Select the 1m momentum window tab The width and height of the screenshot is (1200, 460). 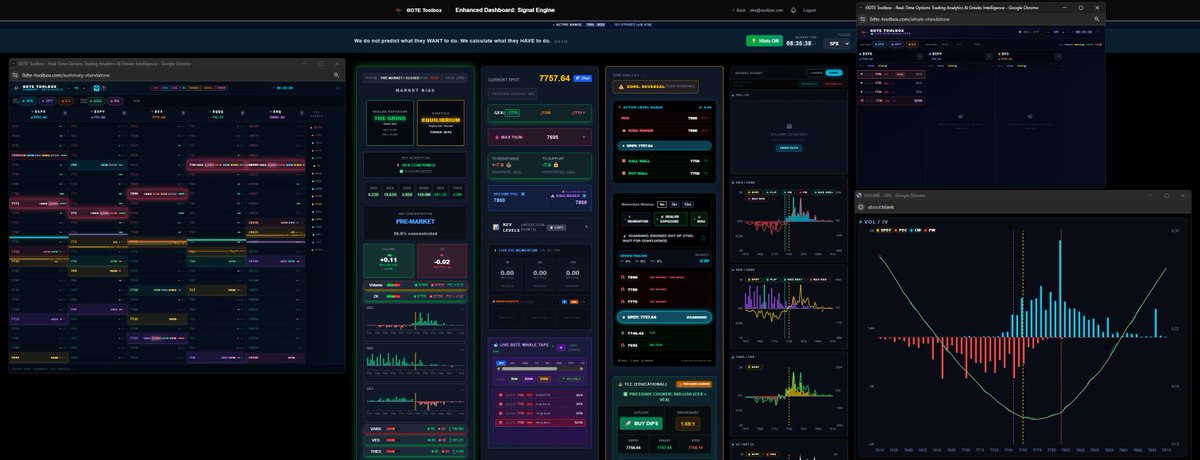(660, 203)
